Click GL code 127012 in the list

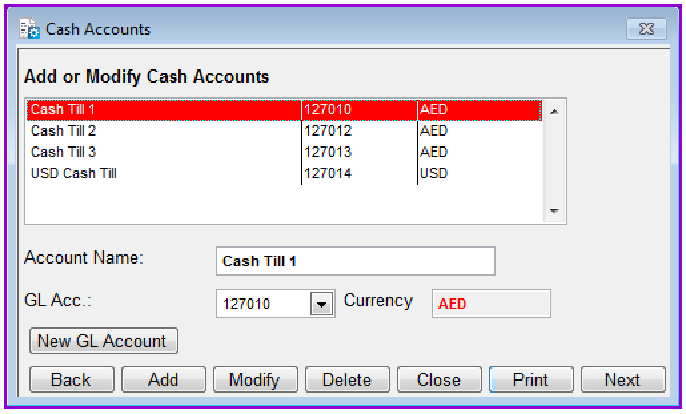[328, 131]
